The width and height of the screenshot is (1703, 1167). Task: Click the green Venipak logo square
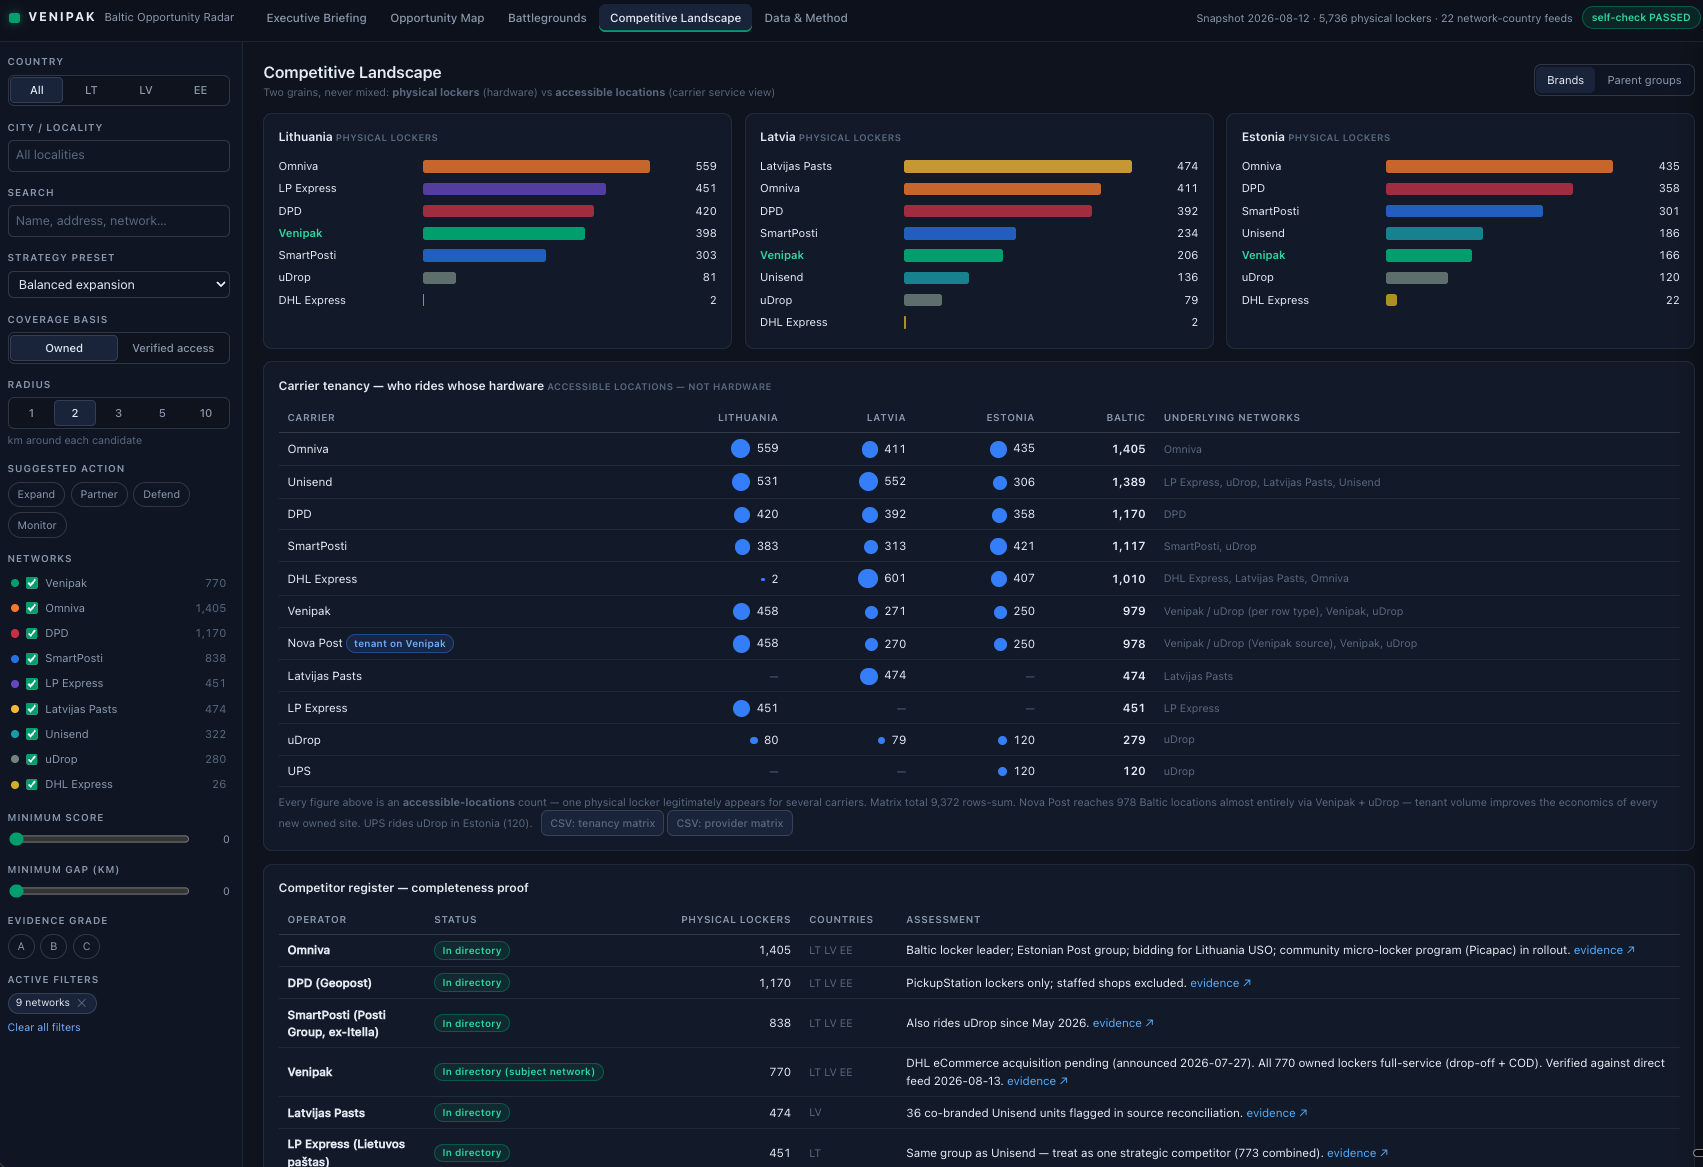pos(14,18)
